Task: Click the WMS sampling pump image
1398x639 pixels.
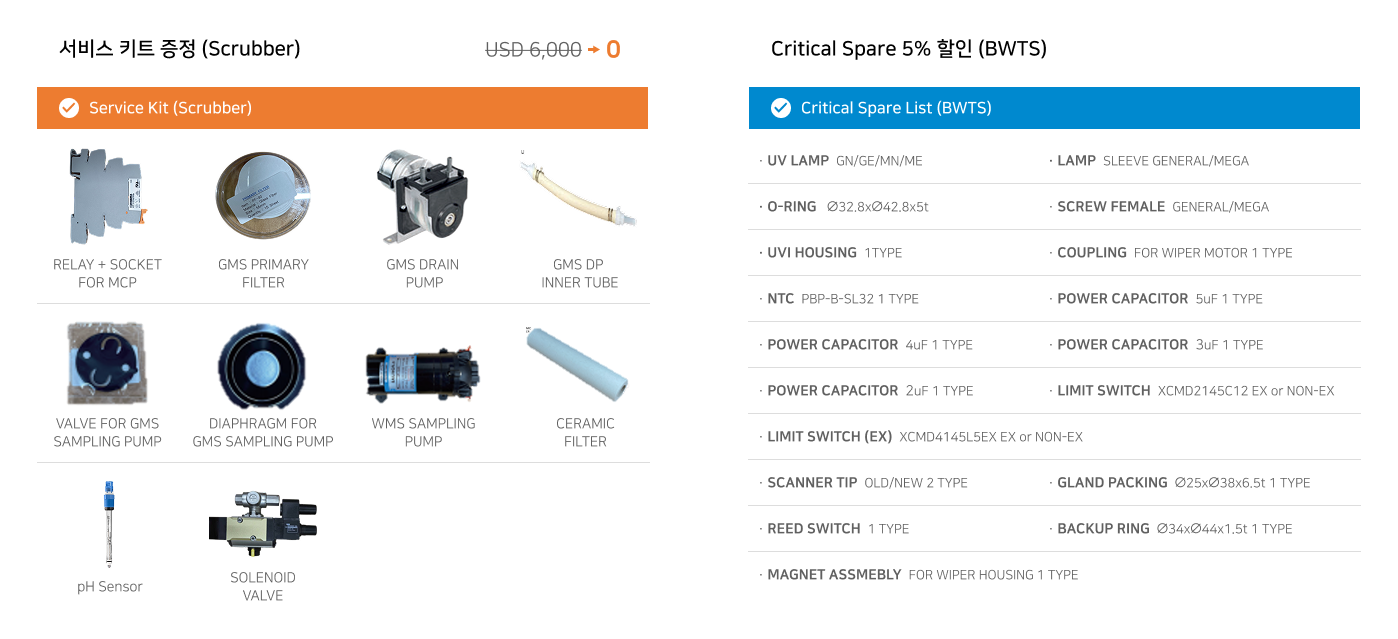Action: click(x=423, y=373)
